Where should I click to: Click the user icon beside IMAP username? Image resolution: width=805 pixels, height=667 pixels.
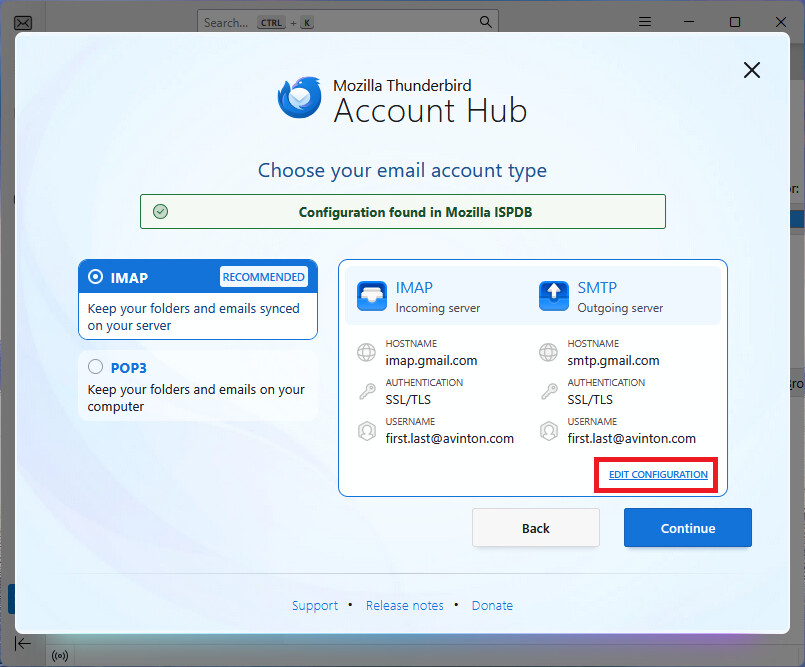(367, 431)
